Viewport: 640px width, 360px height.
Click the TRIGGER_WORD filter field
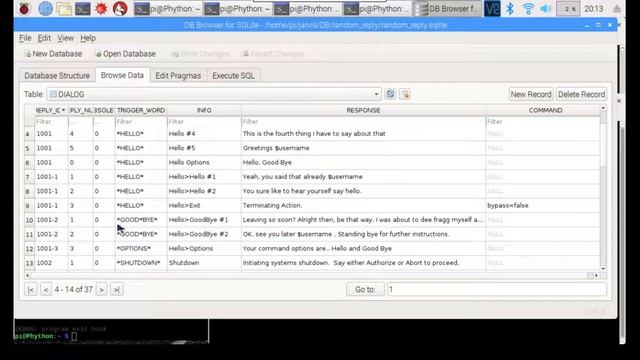141,122
